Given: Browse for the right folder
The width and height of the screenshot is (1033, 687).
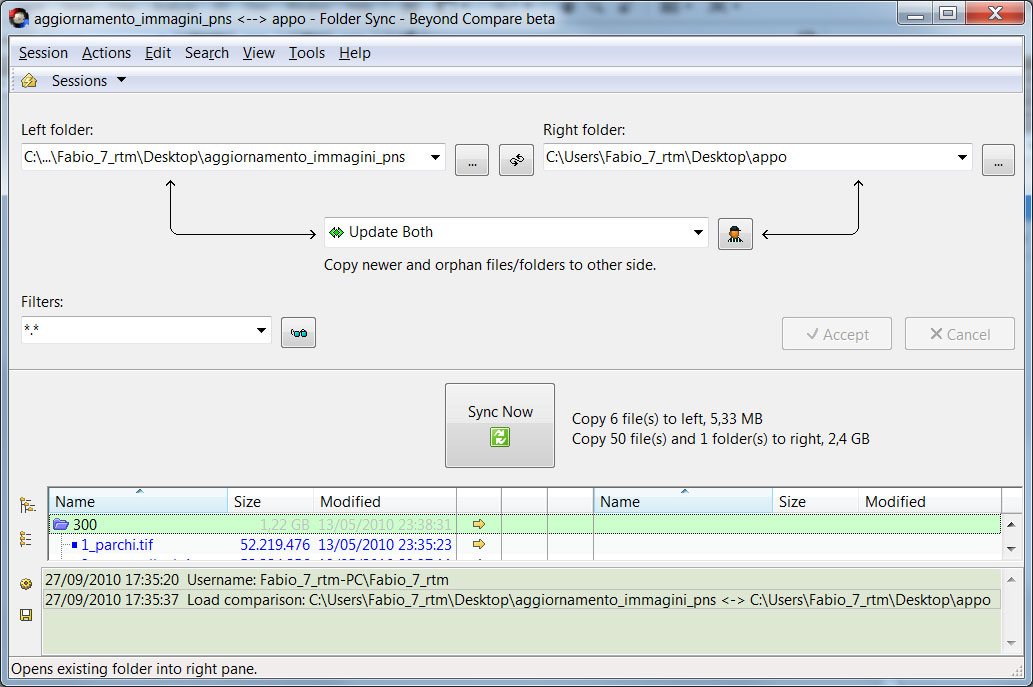Looking at the screenshot, I should (x=998, y=160).
